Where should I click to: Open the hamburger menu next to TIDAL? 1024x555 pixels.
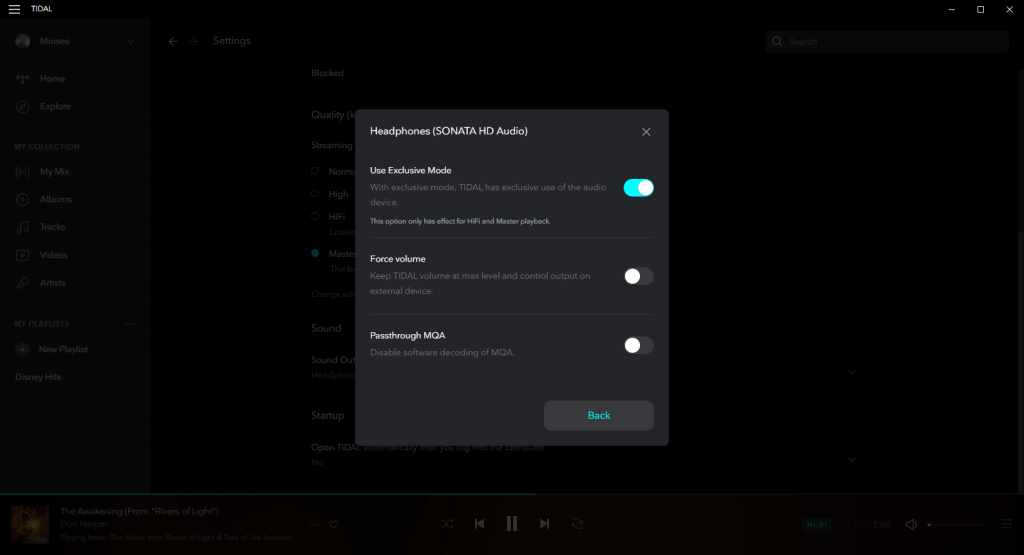pos(14,9)
